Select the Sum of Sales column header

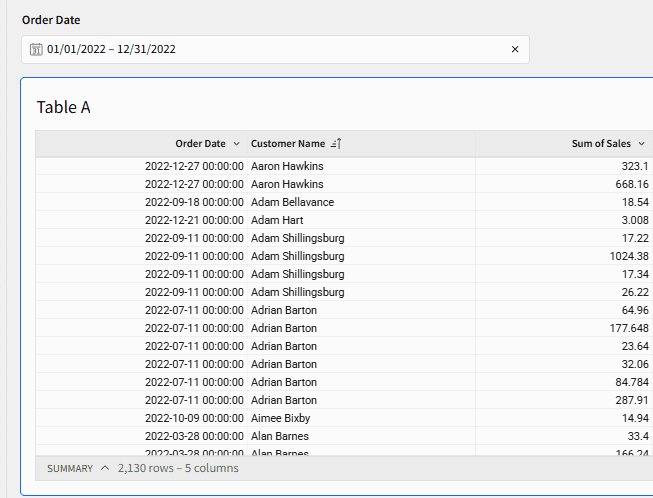[600, 144]
